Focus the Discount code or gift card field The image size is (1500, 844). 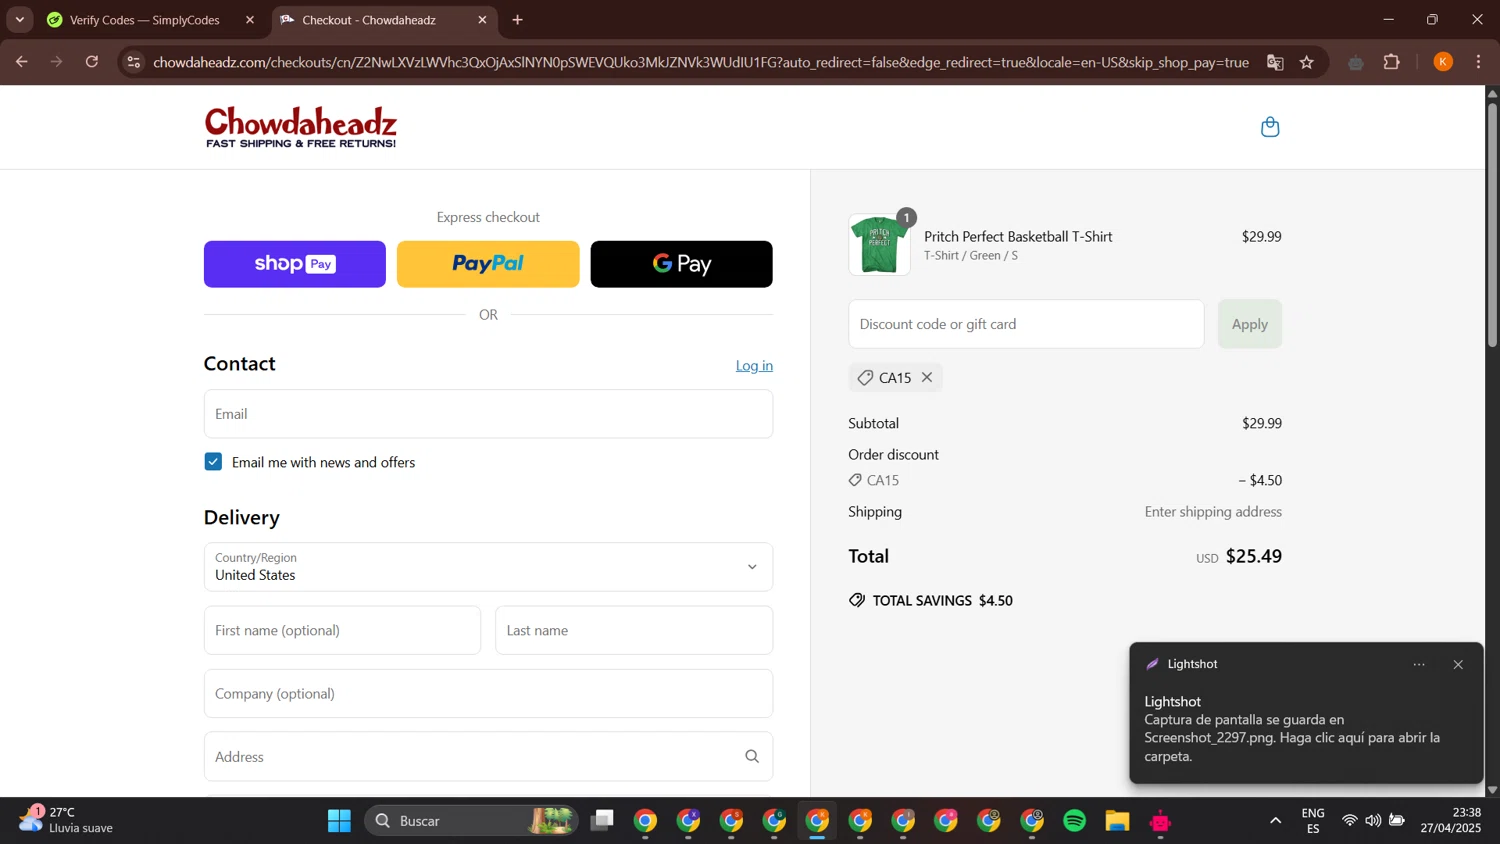[1026, 324]
